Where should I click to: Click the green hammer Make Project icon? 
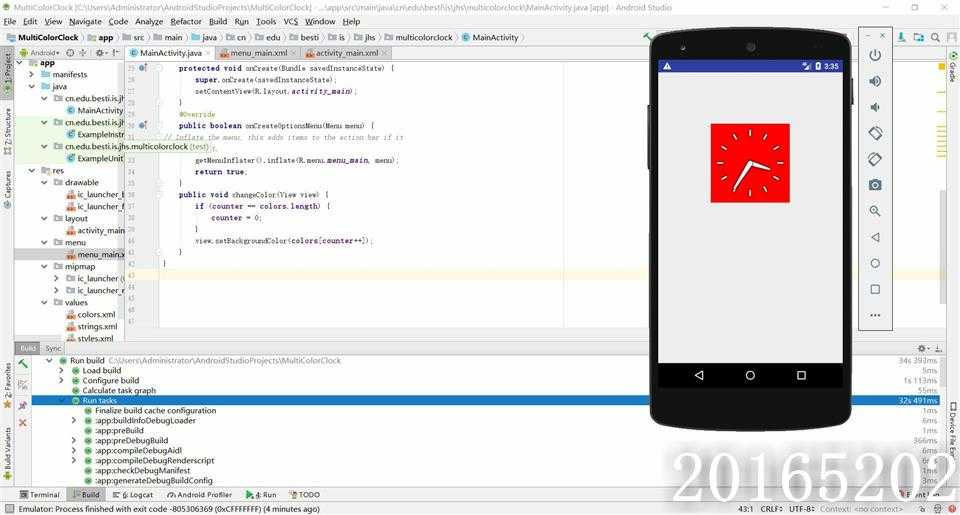(648, 37)
